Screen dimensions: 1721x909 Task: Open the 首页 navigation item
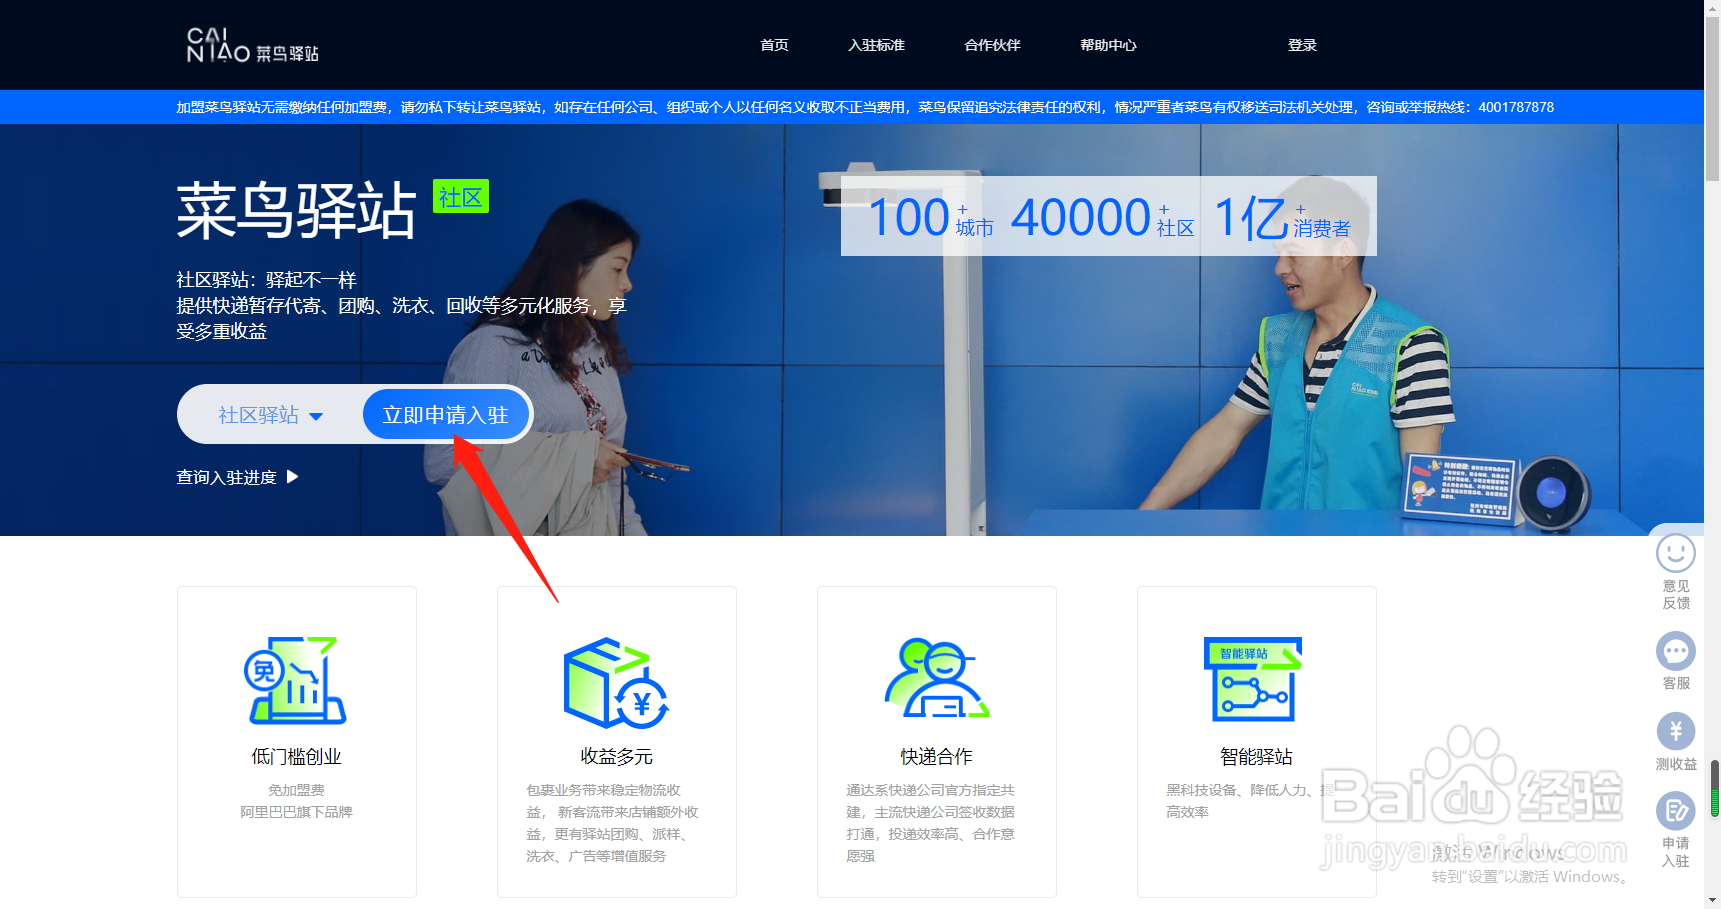coord(774,45)
